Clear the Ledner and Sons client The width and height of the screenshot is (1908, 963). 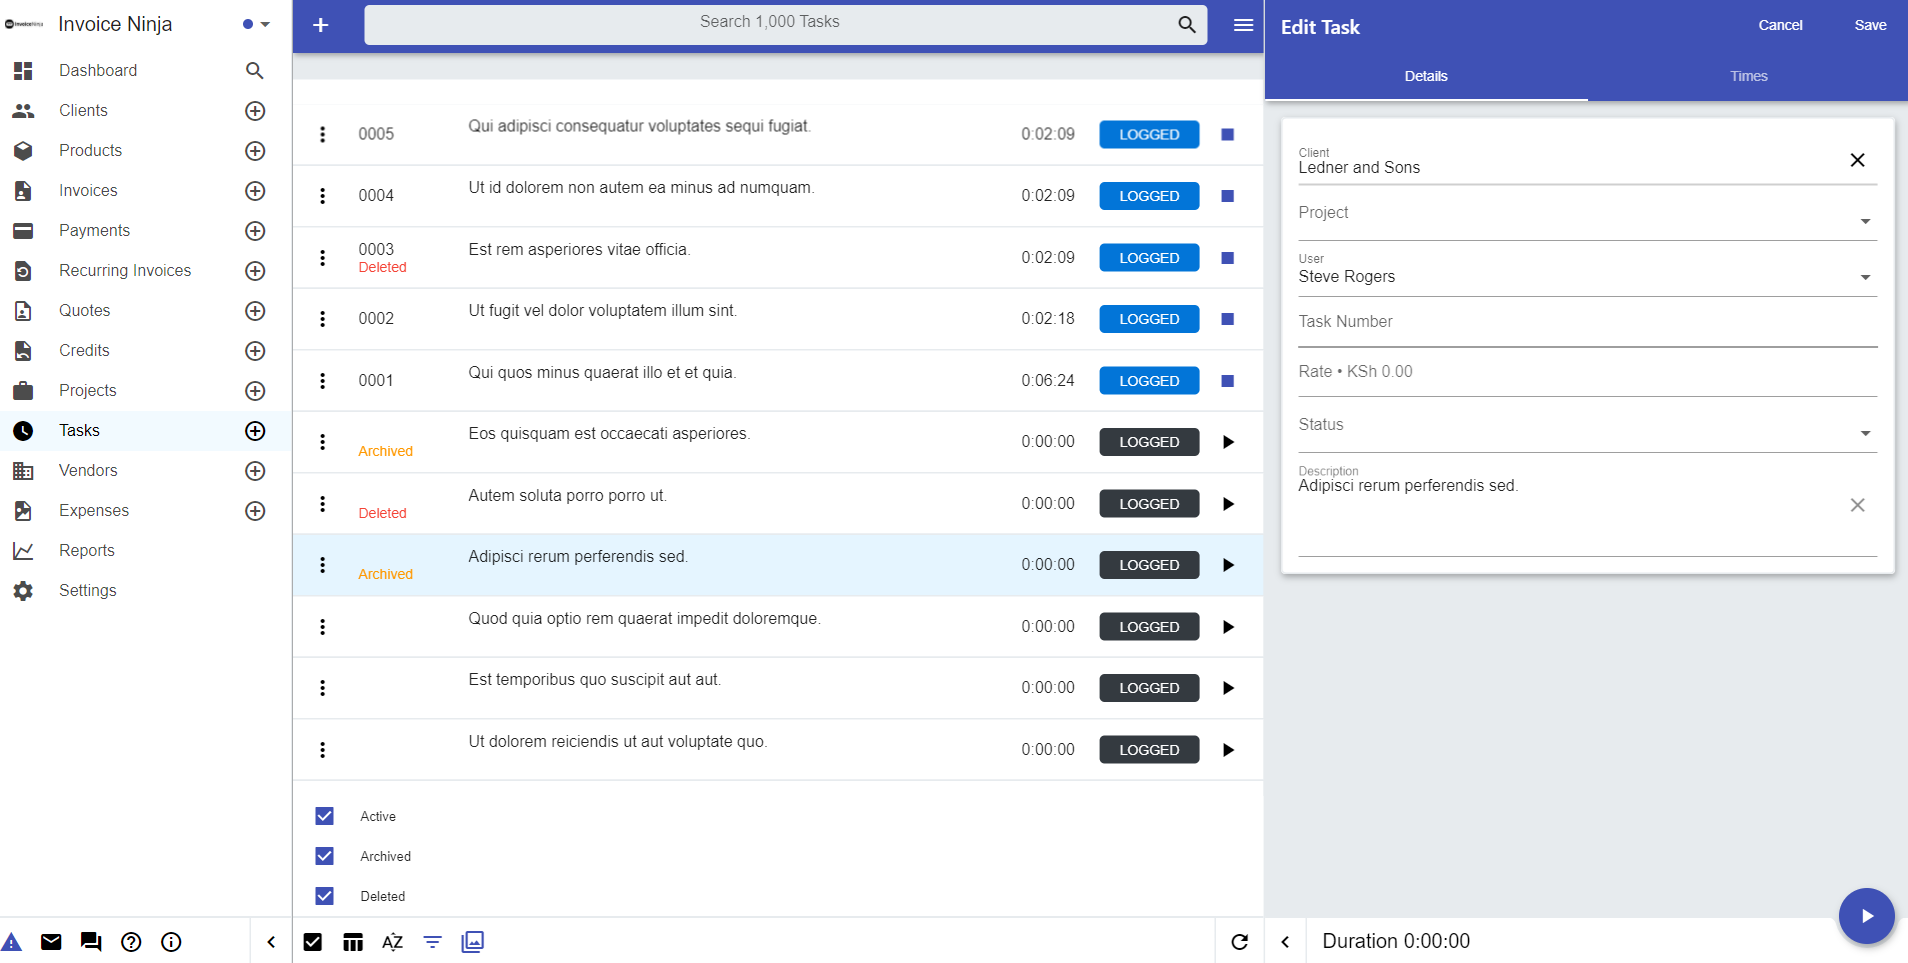[1857, 160]
